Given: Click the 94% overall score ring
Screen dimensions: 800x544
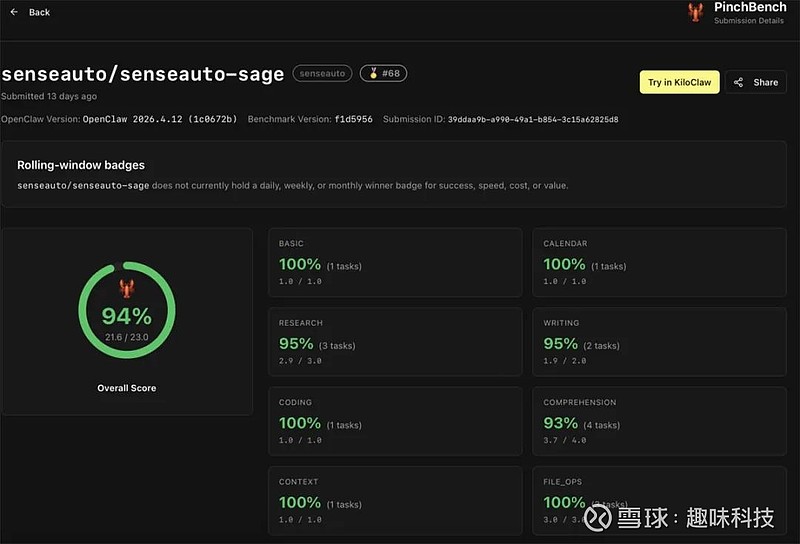Looking at the screenshot, I should [x=127, y=310].
